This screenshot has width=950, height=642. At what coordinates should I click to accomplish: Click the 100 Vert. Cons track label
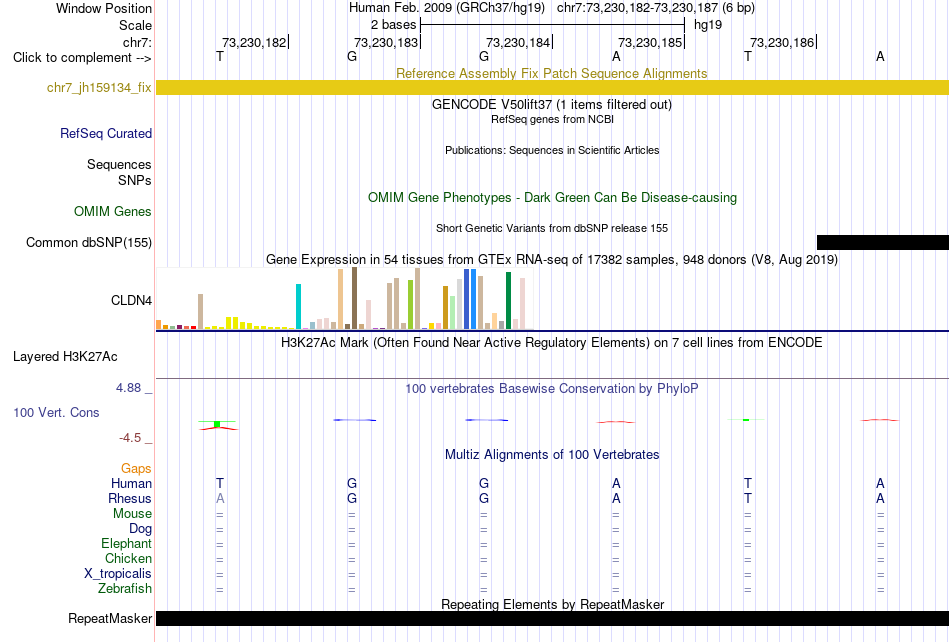pos(56,412)
